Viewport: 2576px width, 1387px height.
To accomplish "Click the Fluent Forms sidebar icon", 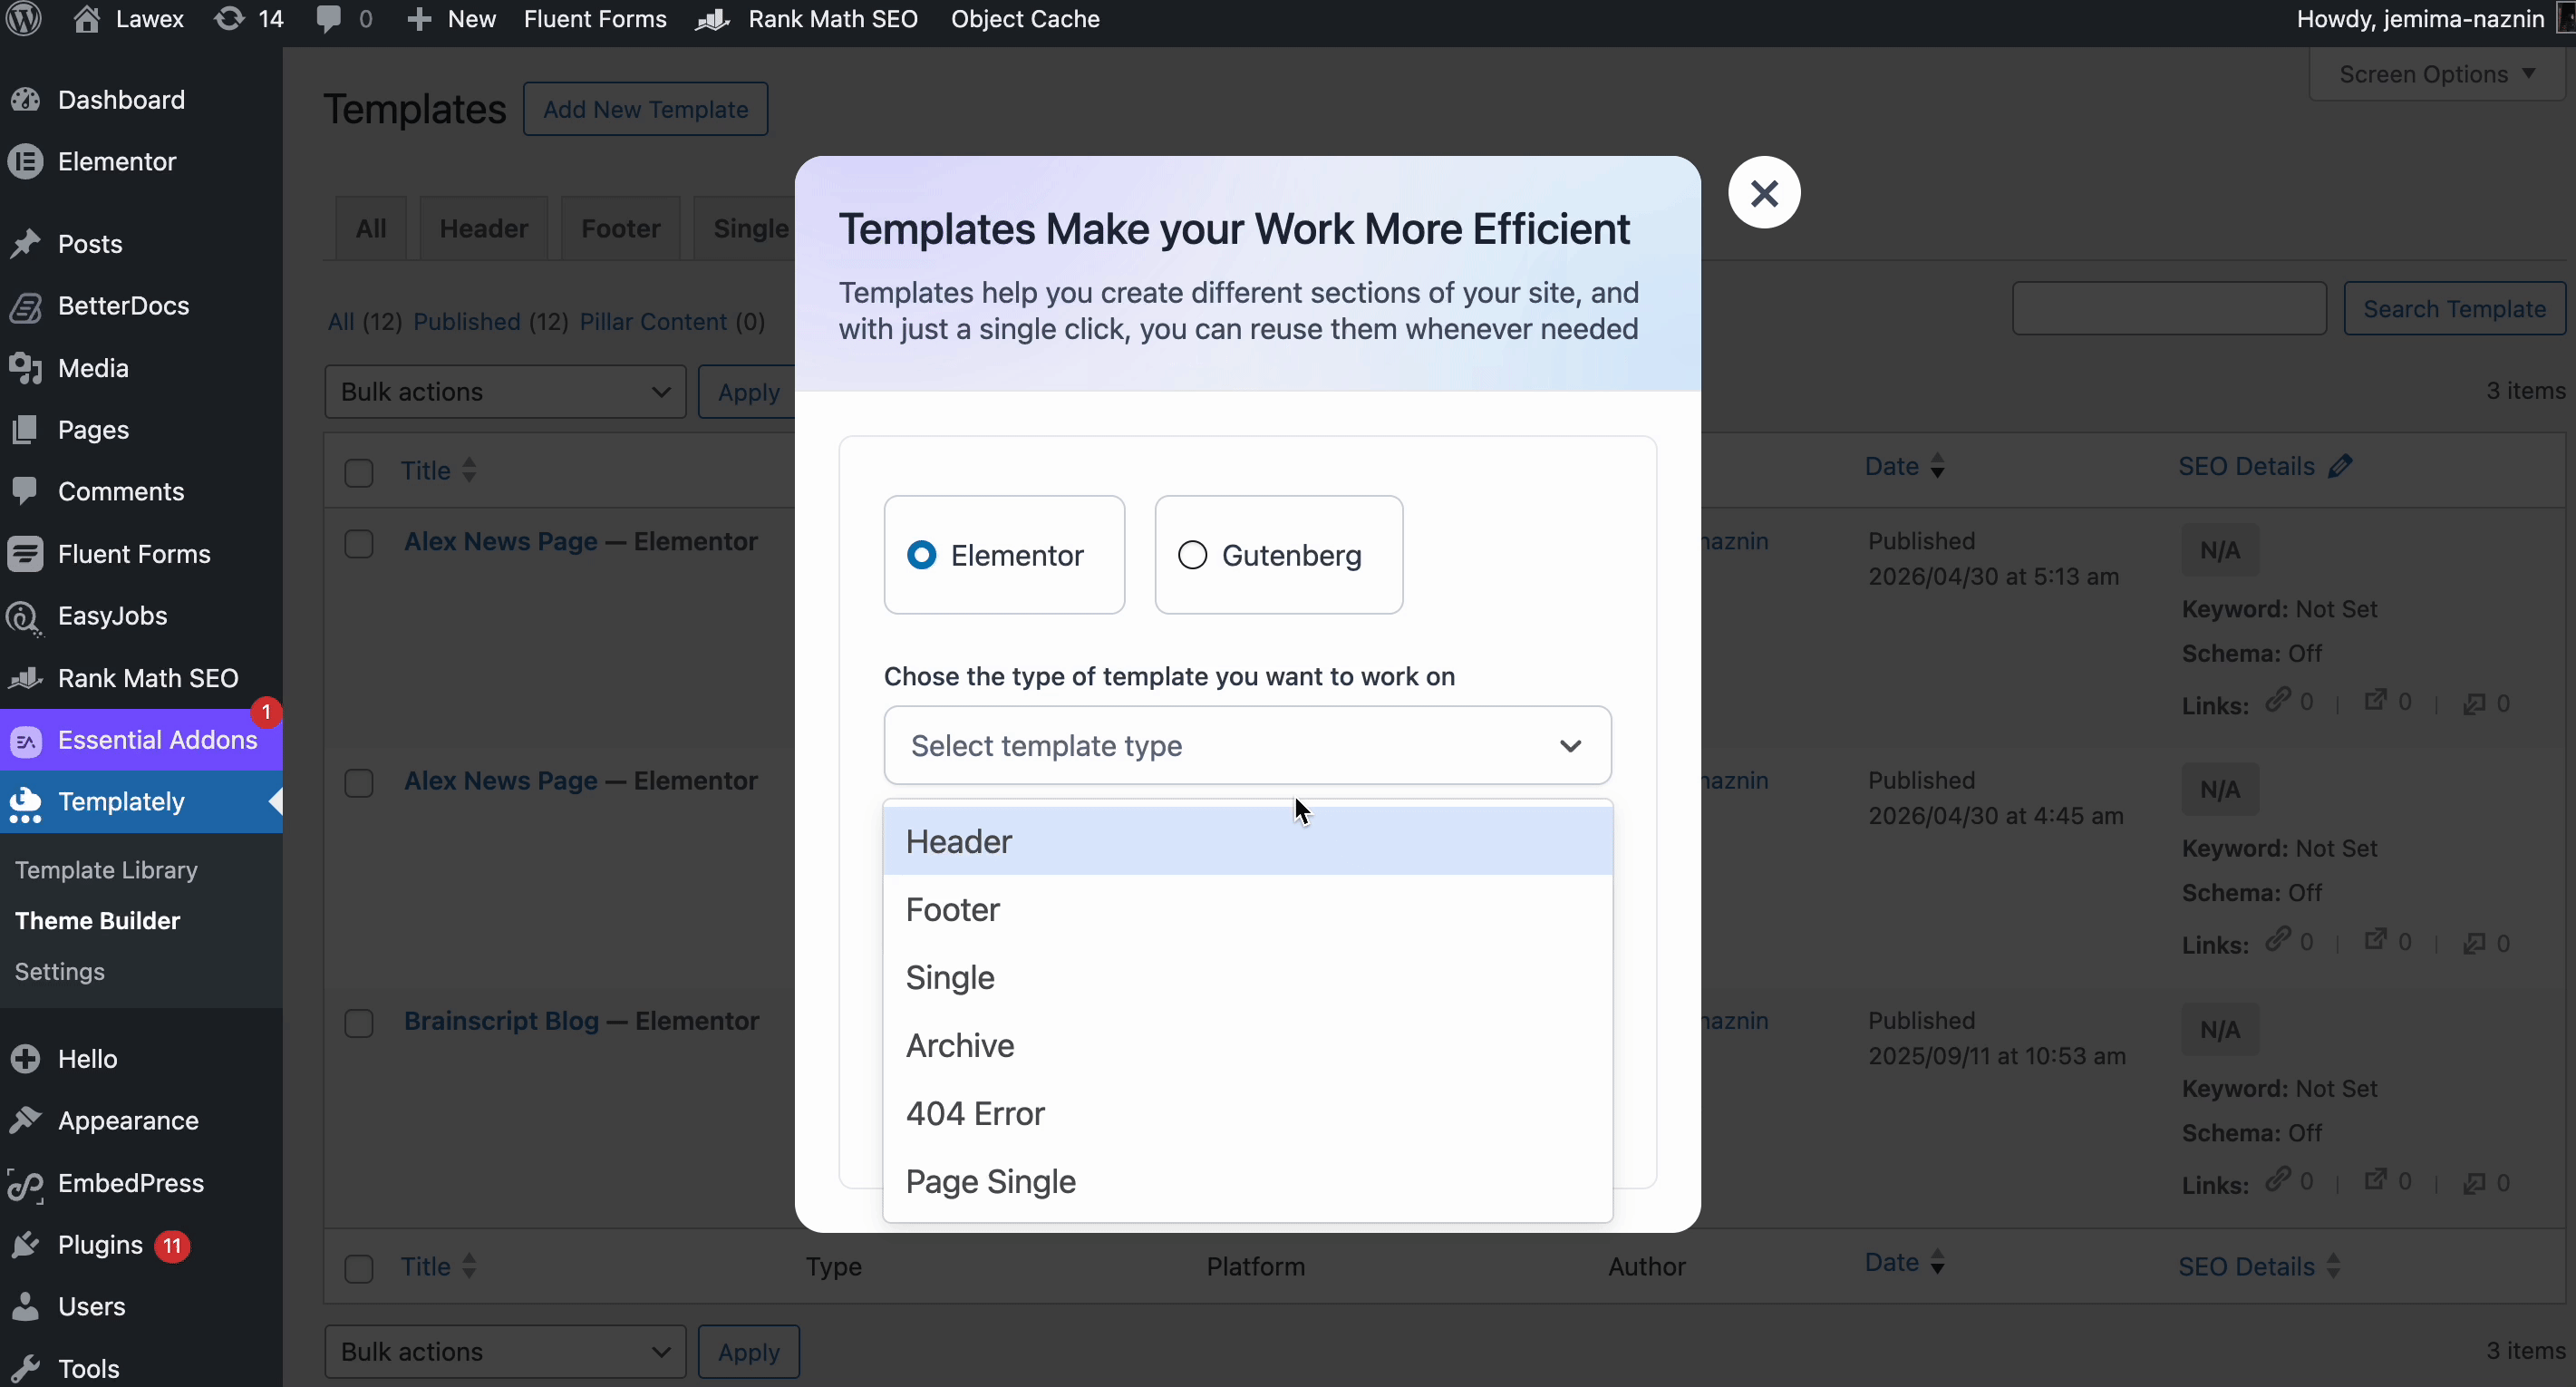I will (x=25, y=554).
